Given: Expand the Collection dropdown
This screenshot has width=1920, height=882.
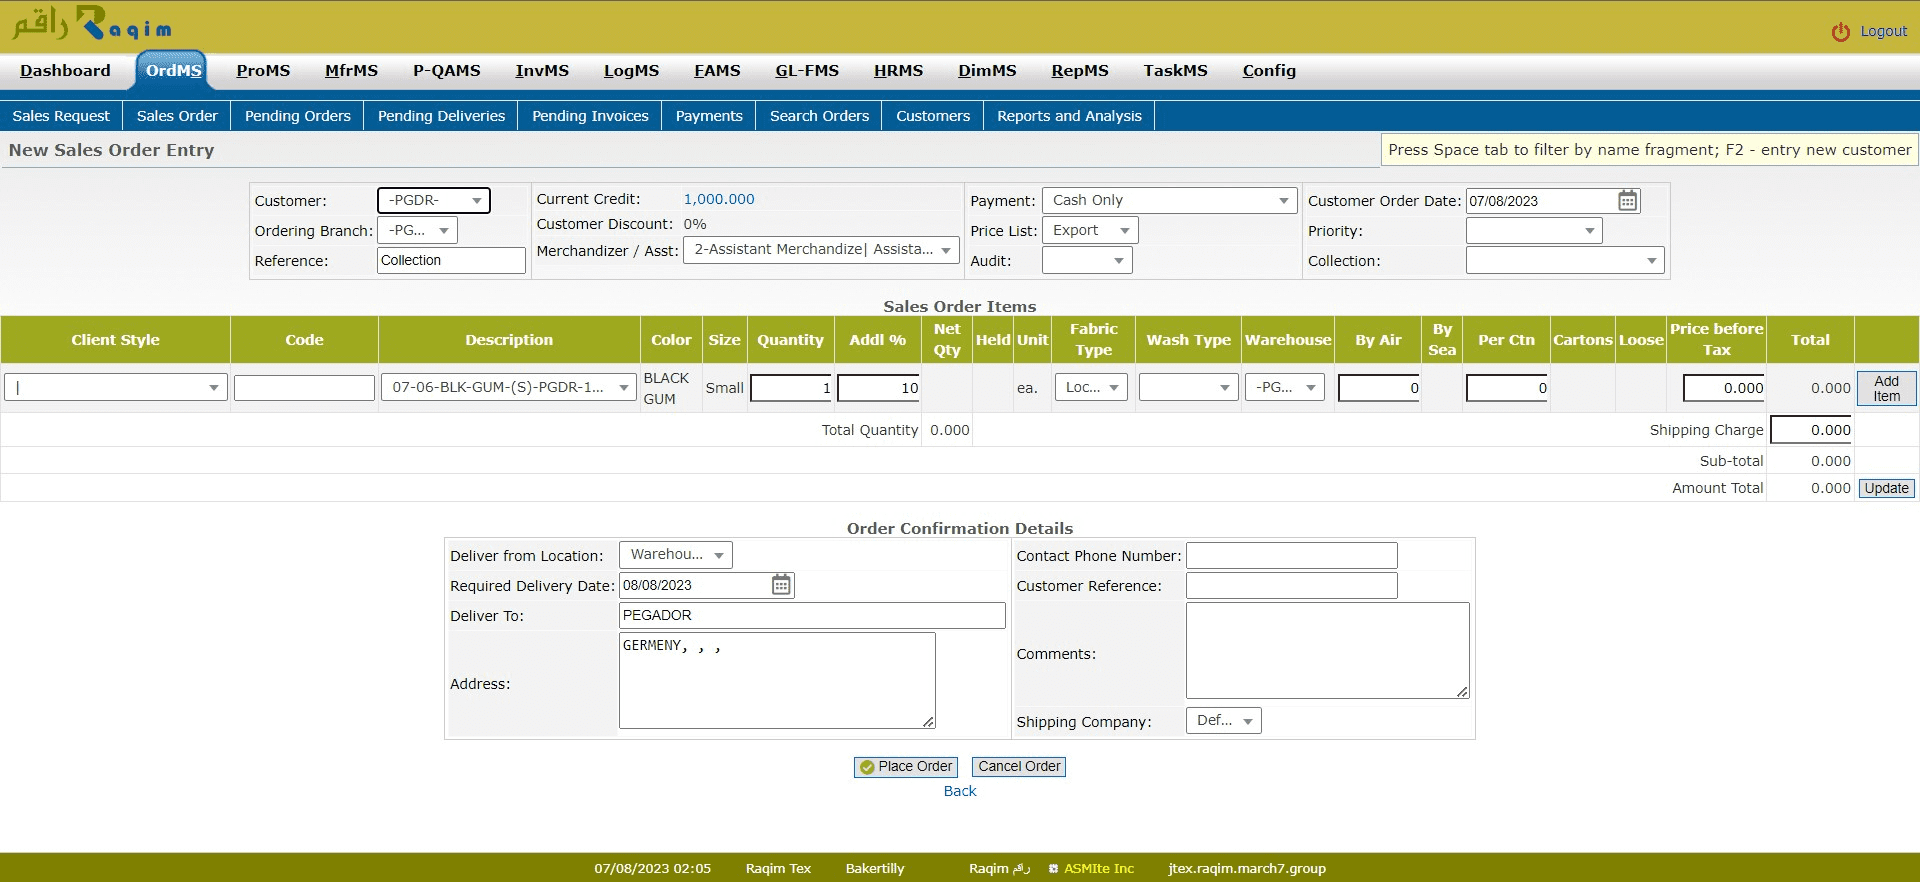Looking at the screenshot, I should click(1565, 261).
